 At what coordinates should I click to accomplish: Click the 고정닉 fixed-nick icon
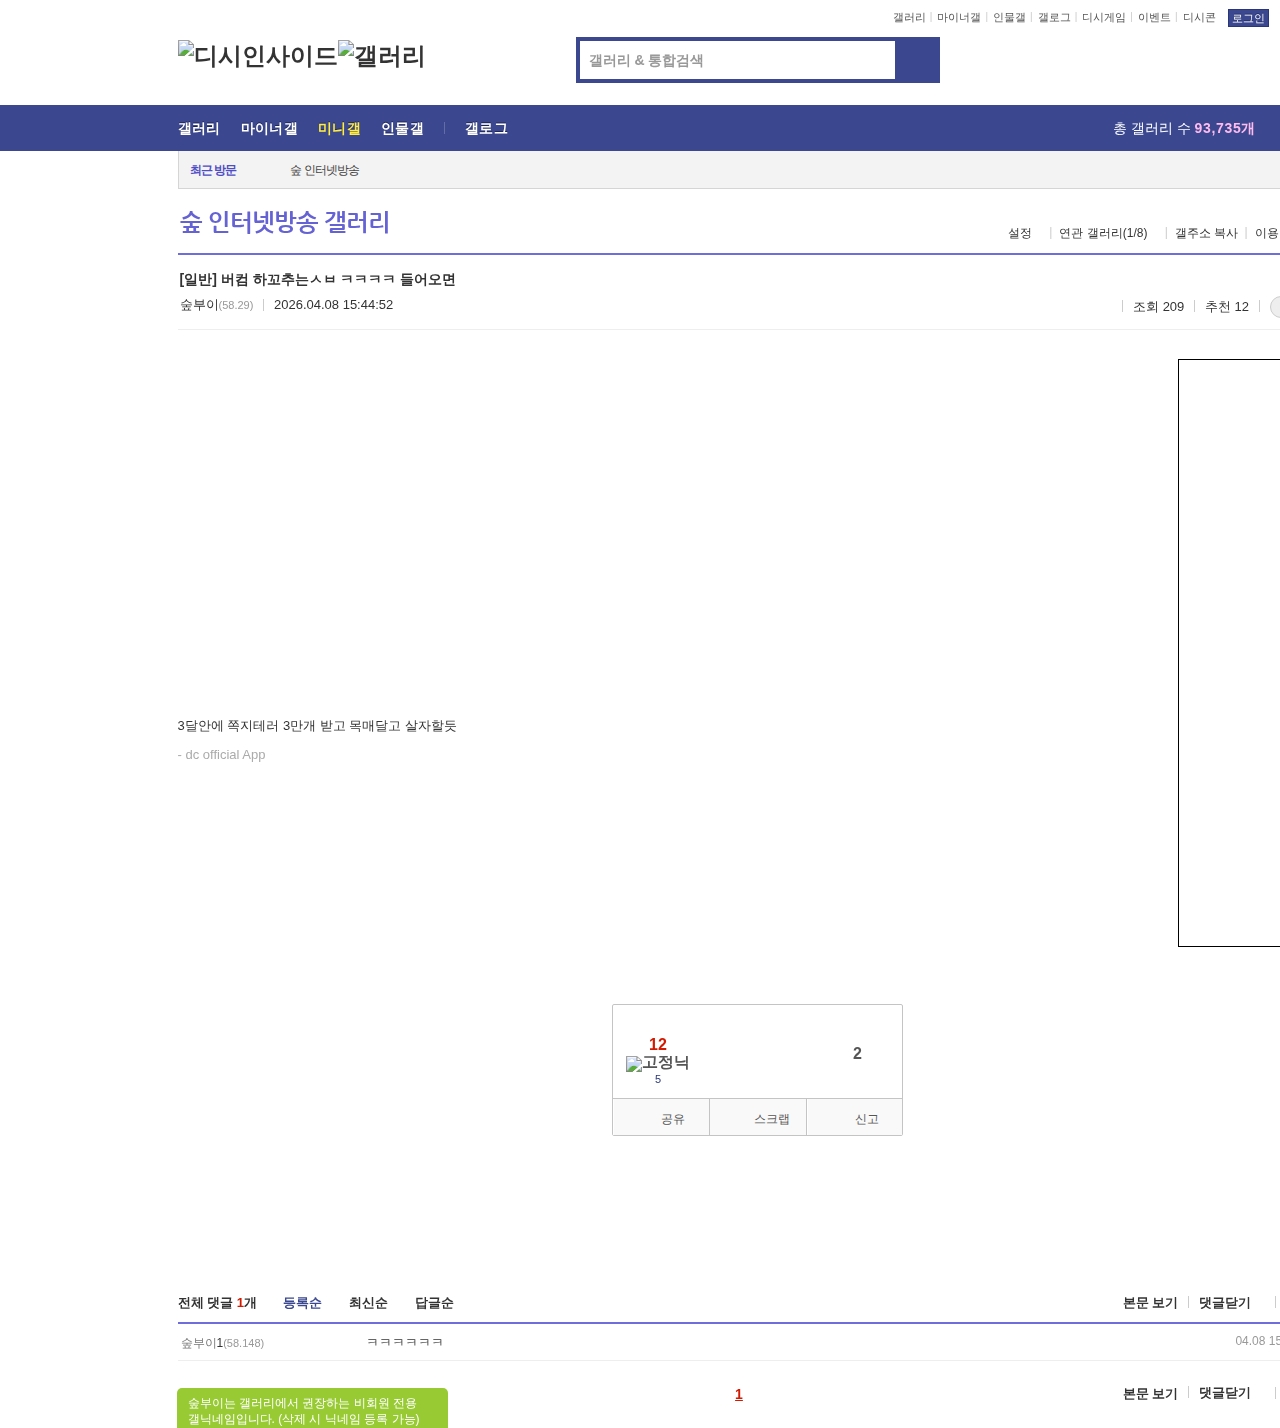(657, 1063)
